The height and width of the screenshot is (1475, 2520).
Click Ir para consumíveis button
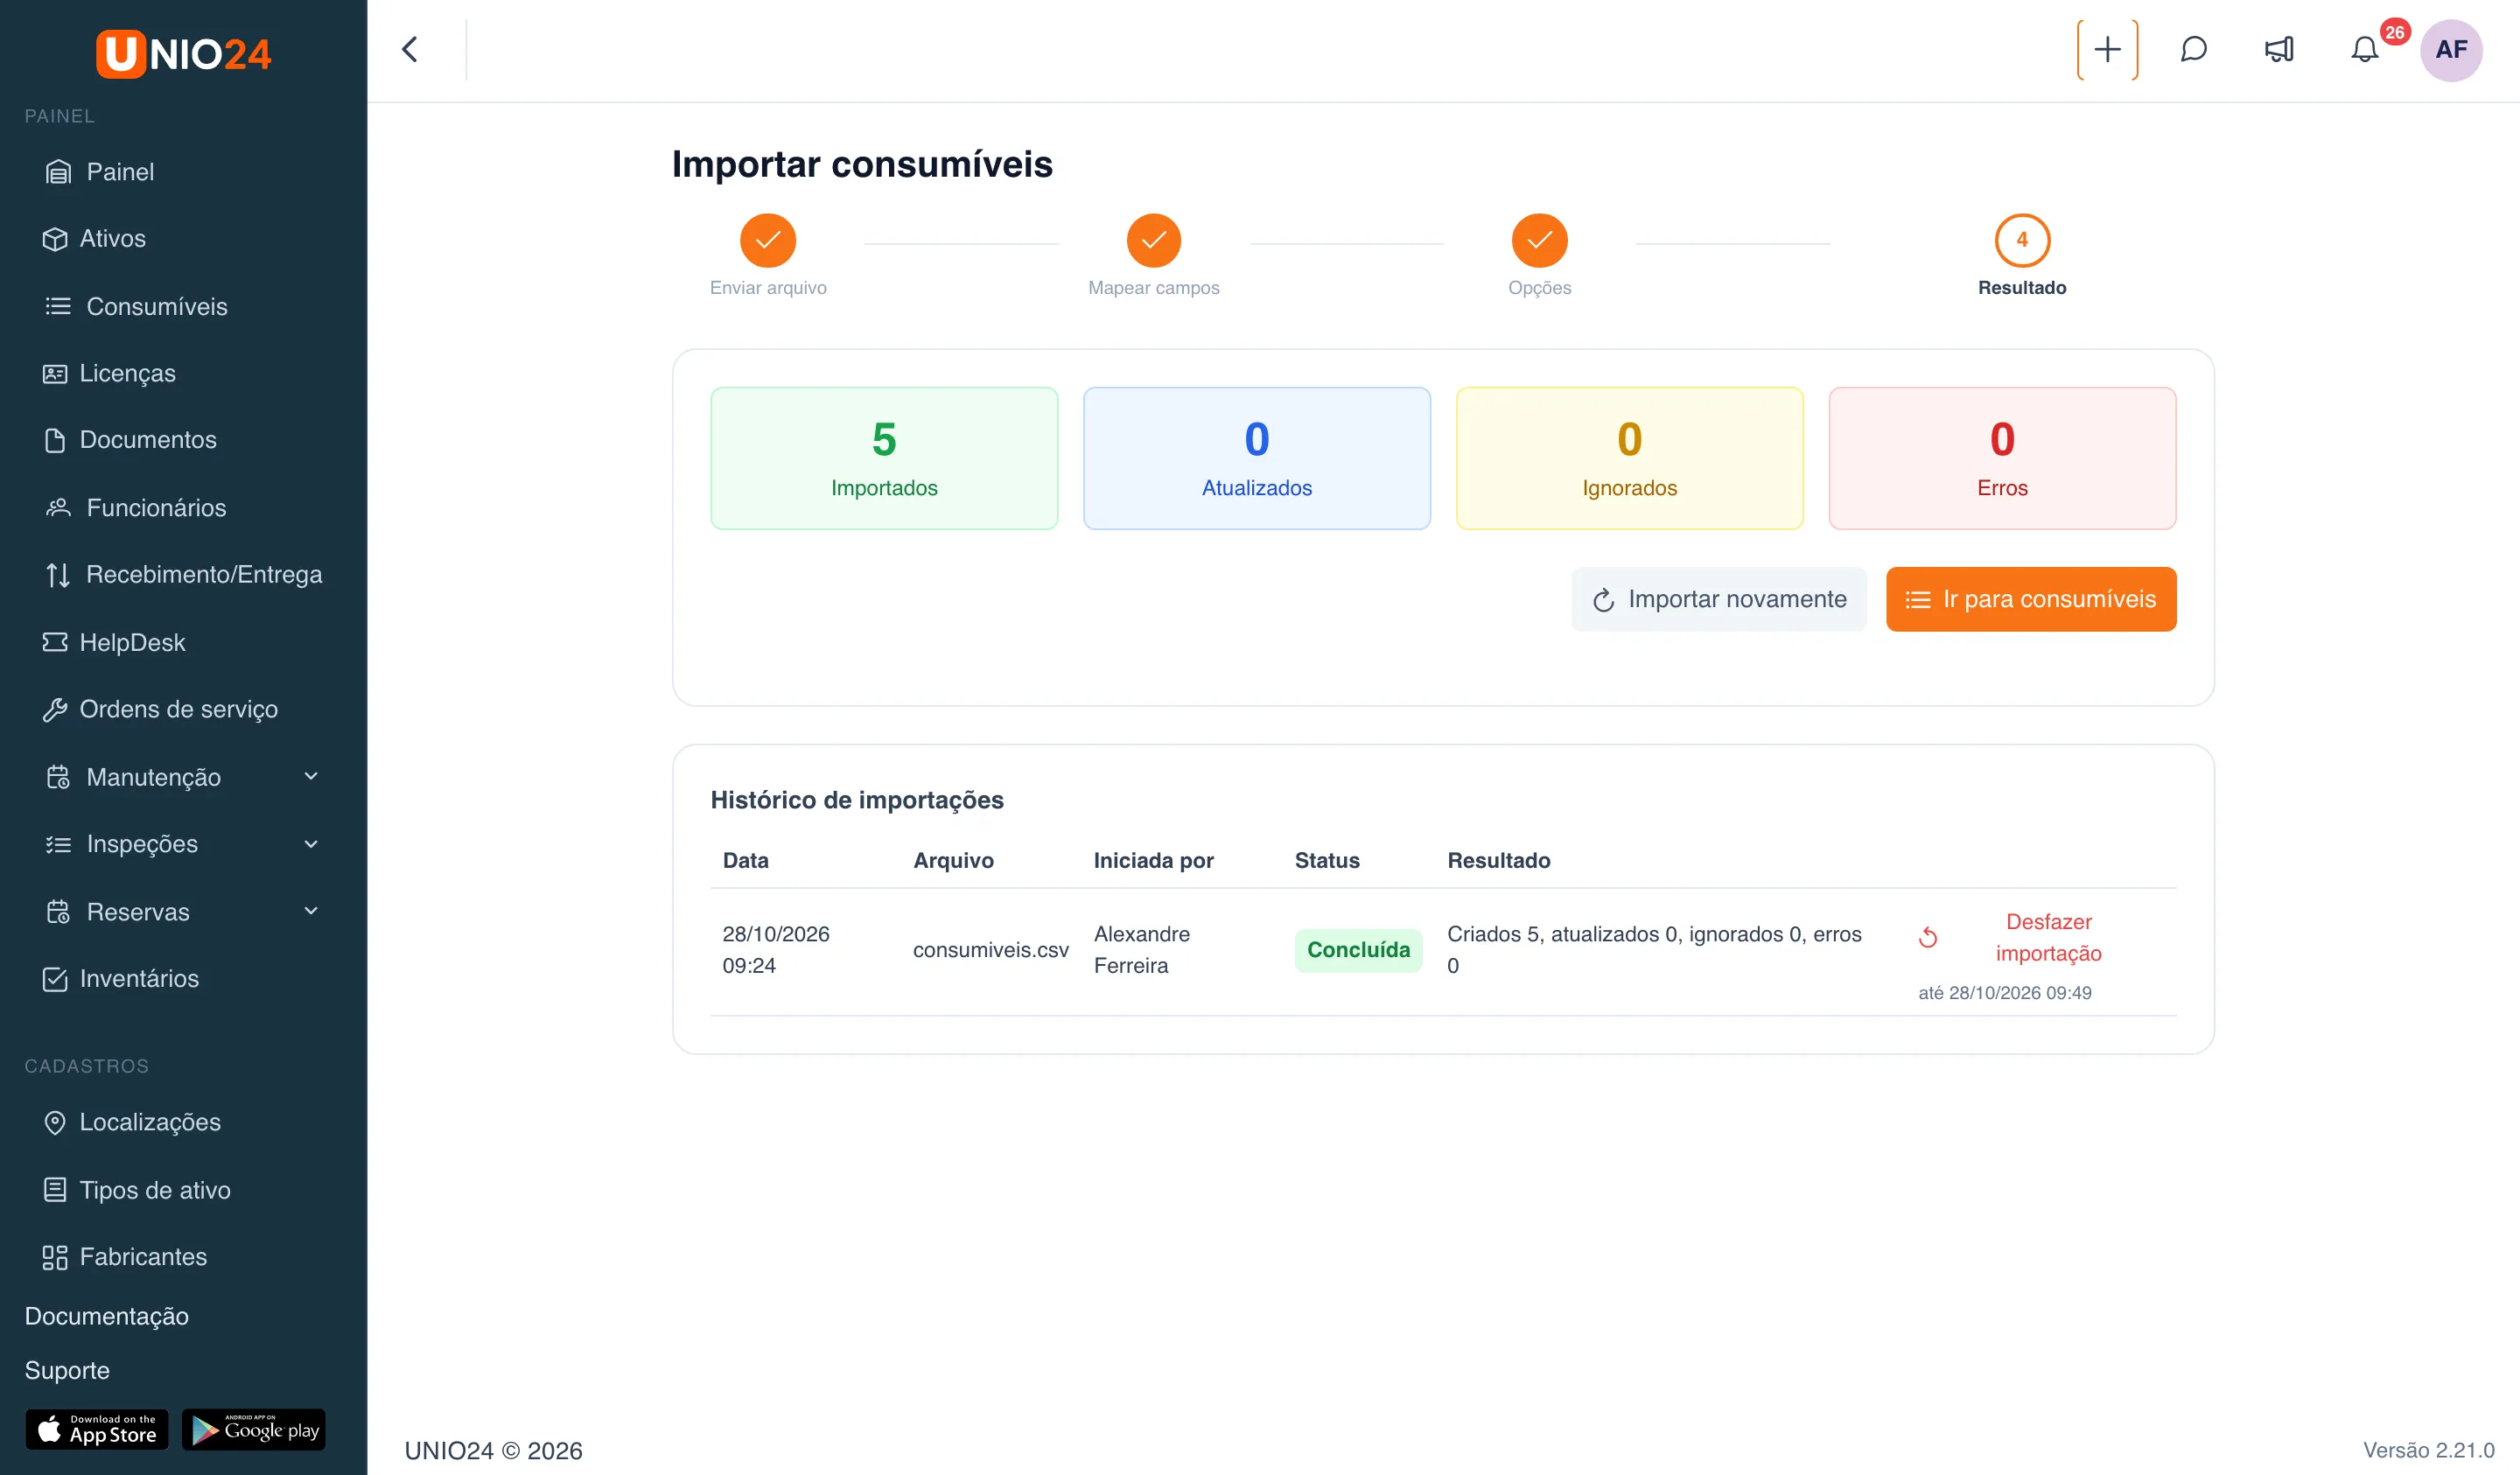pos(2031,599)
